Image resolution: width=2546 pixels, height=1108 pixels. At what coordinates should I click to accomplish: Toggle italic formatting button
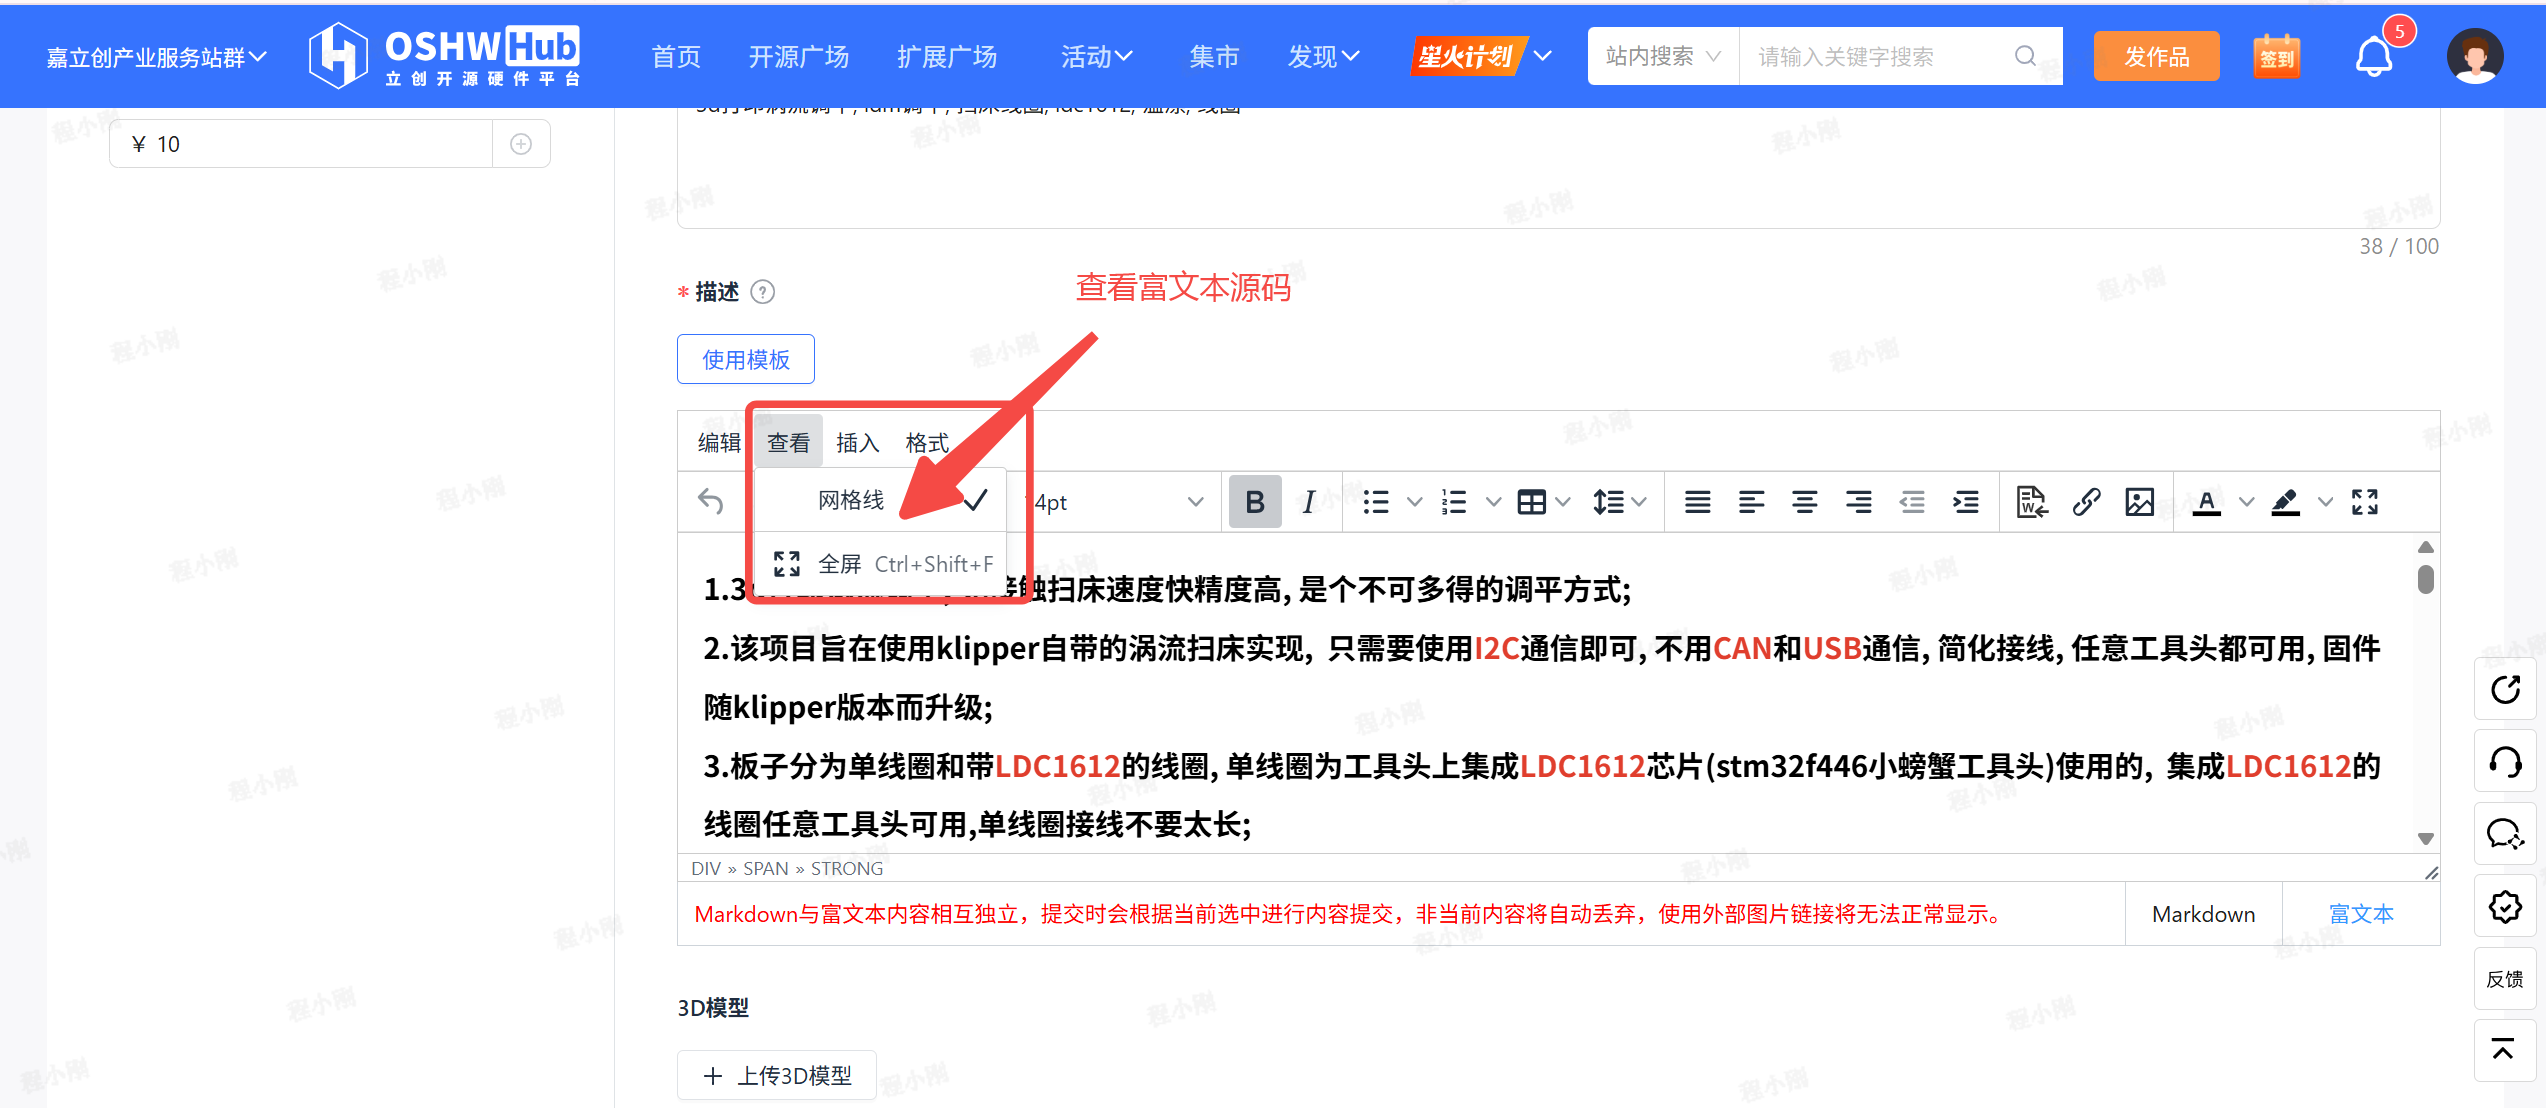click(1308, 501)
